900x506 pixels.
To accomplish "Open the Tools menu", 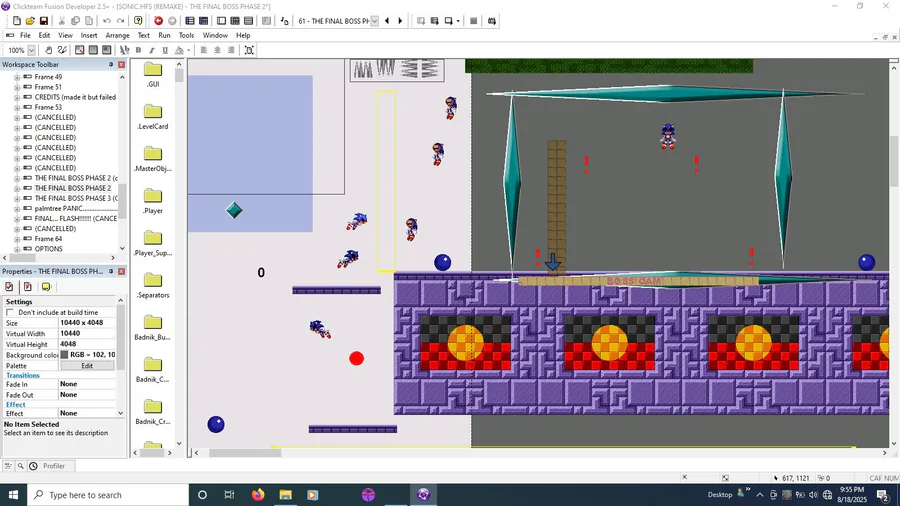I will click(186, 35).
